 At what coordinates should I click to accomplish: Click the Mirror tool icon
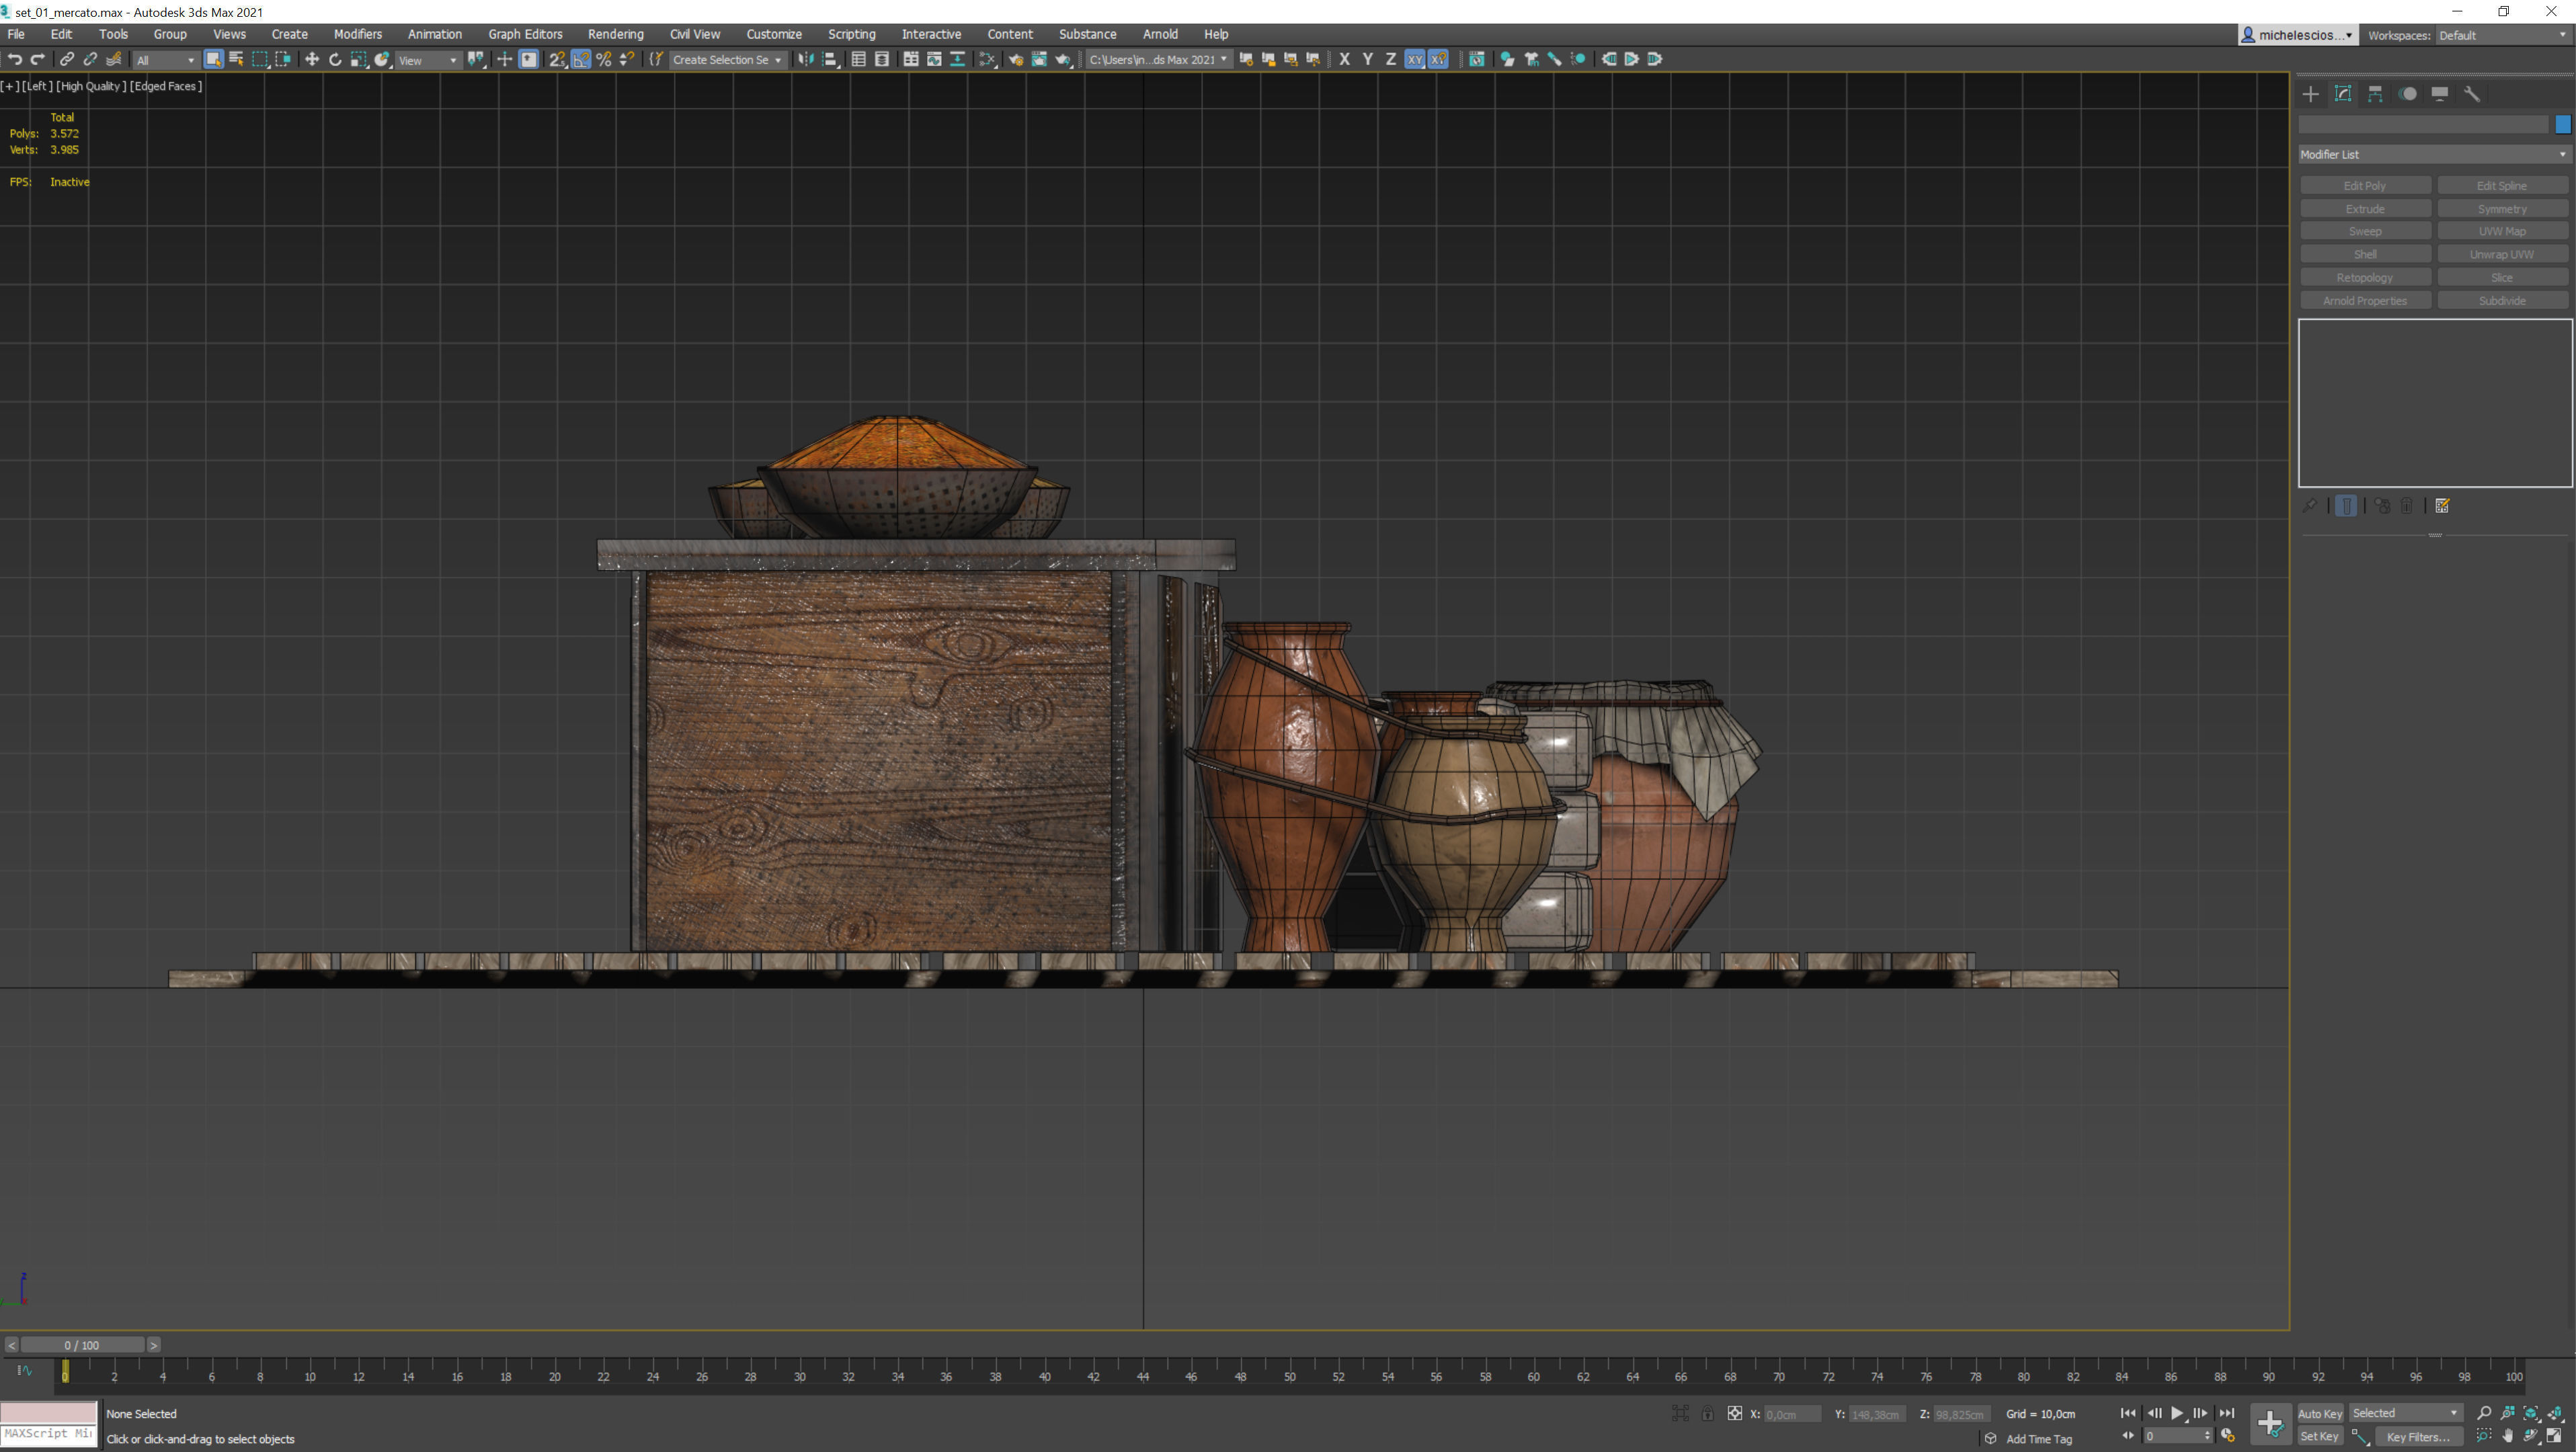pos(805,59)
